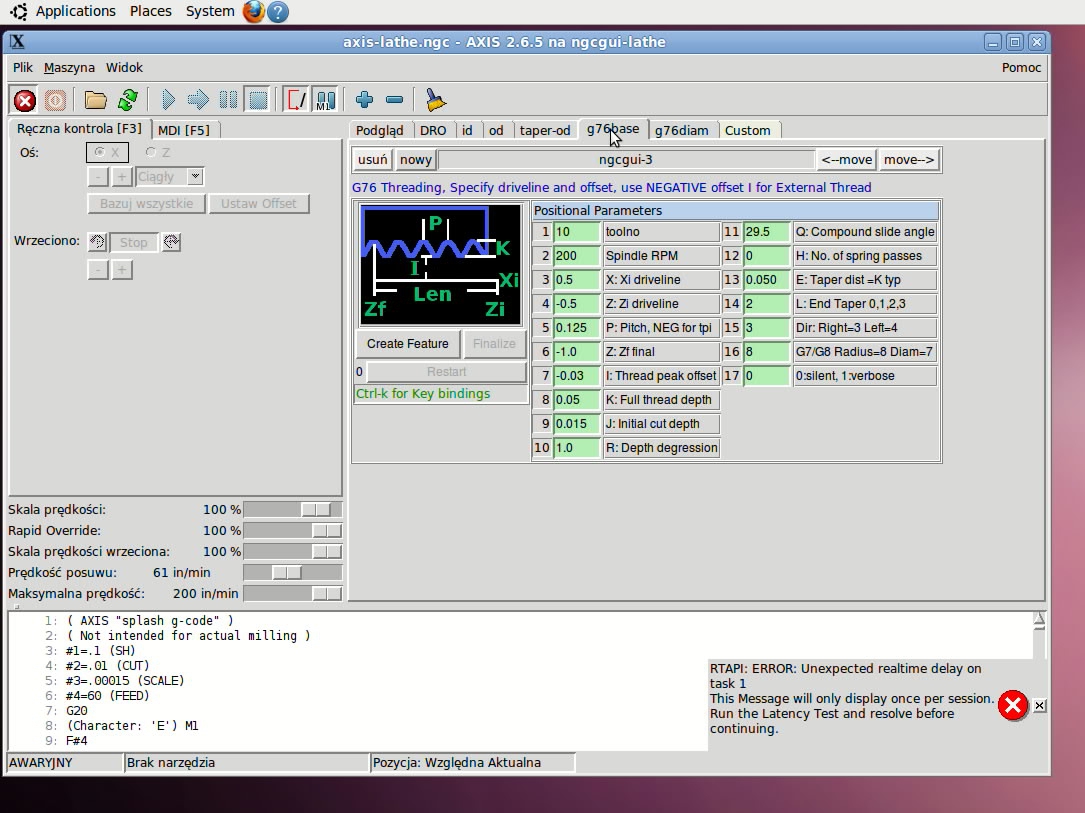Pause program execution in toolbar
Screen dimensions: 1085x813
tap(228, 100)
